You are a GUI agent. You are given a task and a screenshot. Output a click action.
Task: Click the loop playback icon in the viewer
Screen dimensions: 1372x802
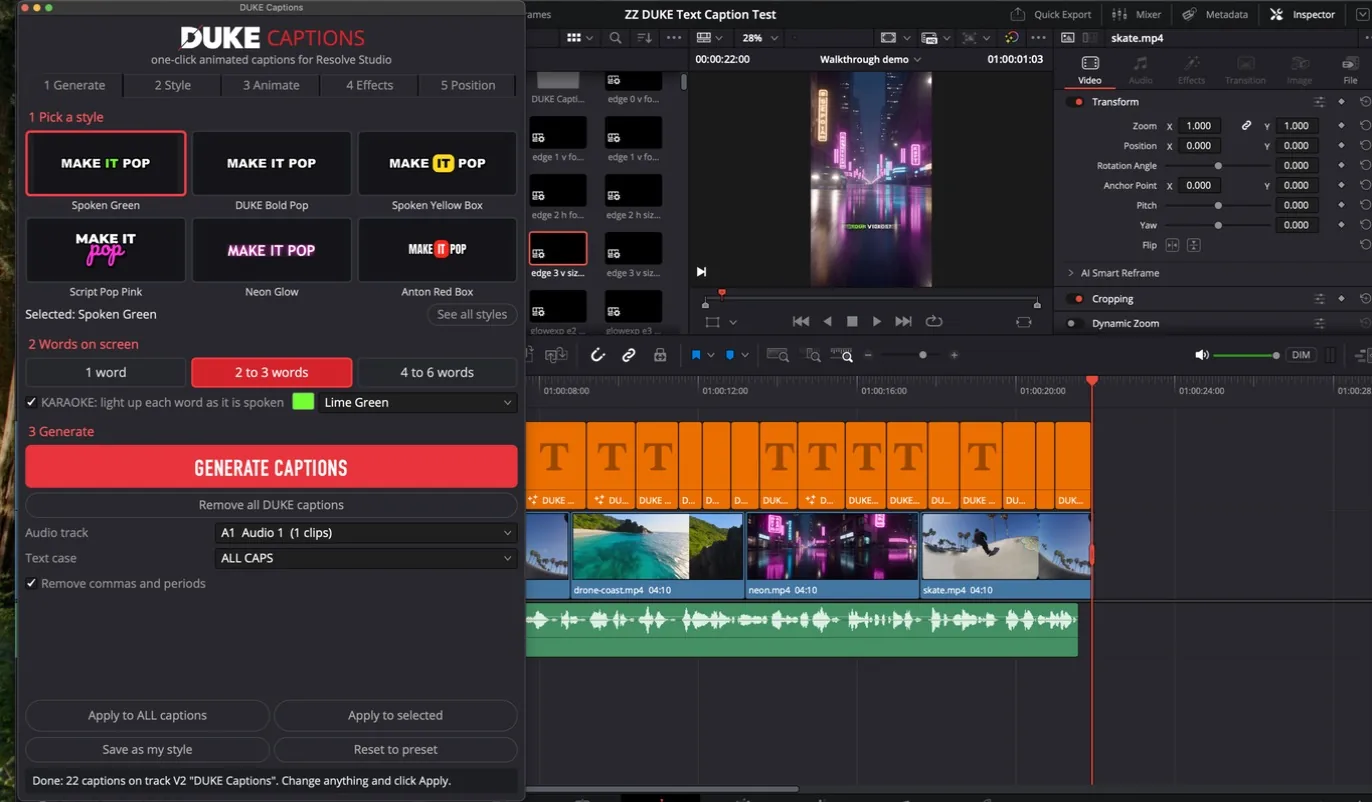[x=934, y=321]
